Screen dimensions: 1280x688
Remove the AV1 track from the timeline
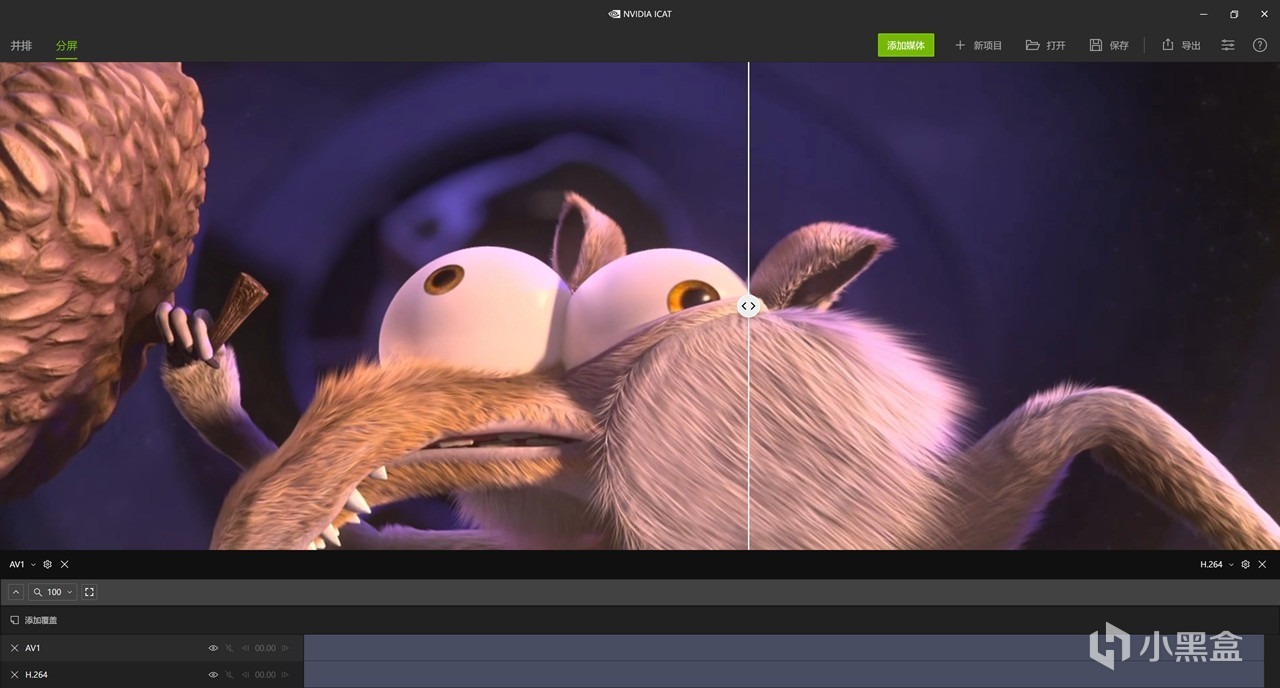pyautogui.click(x=14, y=648)
